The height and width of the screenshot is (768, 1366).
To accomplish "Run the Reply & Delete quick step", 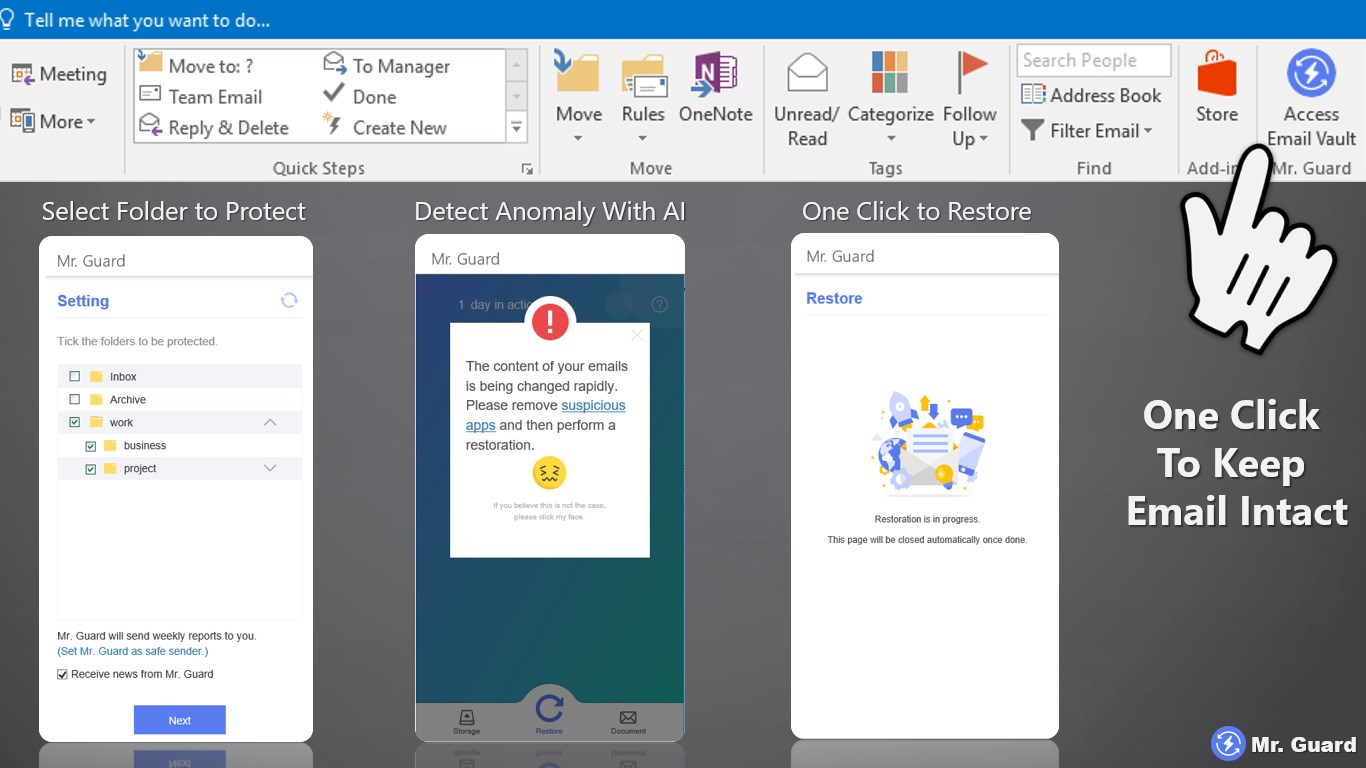I will coord(214,127).
